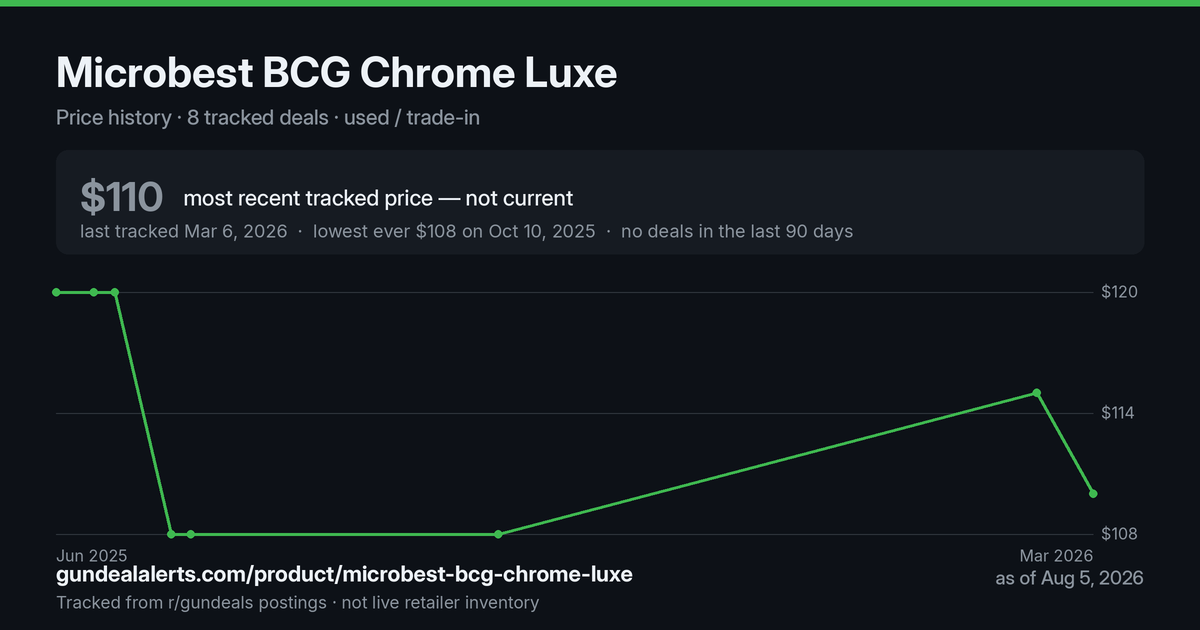Click 'lowest ever $108 on Oct 10, 2025' text
The width and height of the screenshot is (1200, 630).
[454, 231]
